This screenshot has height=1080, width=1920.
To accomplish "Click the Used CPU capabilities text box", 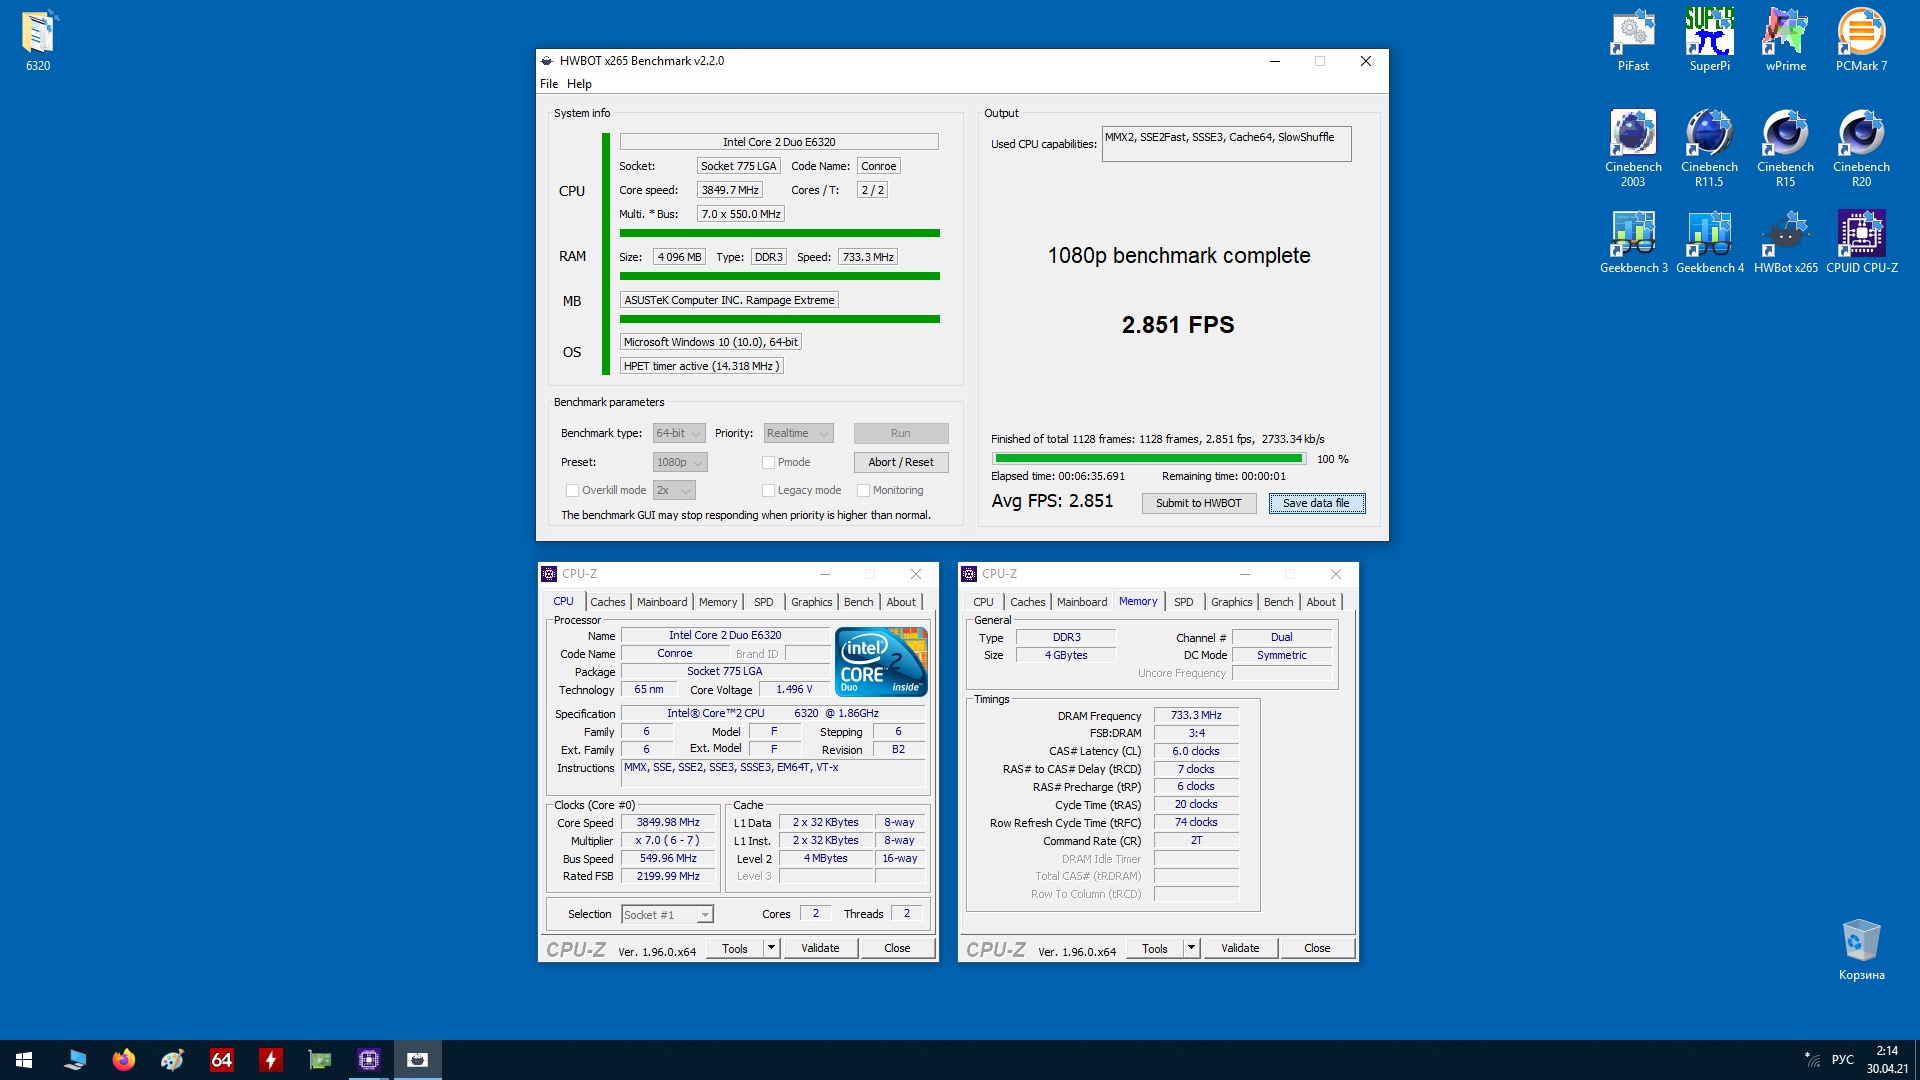I will tap(1226, 144).
